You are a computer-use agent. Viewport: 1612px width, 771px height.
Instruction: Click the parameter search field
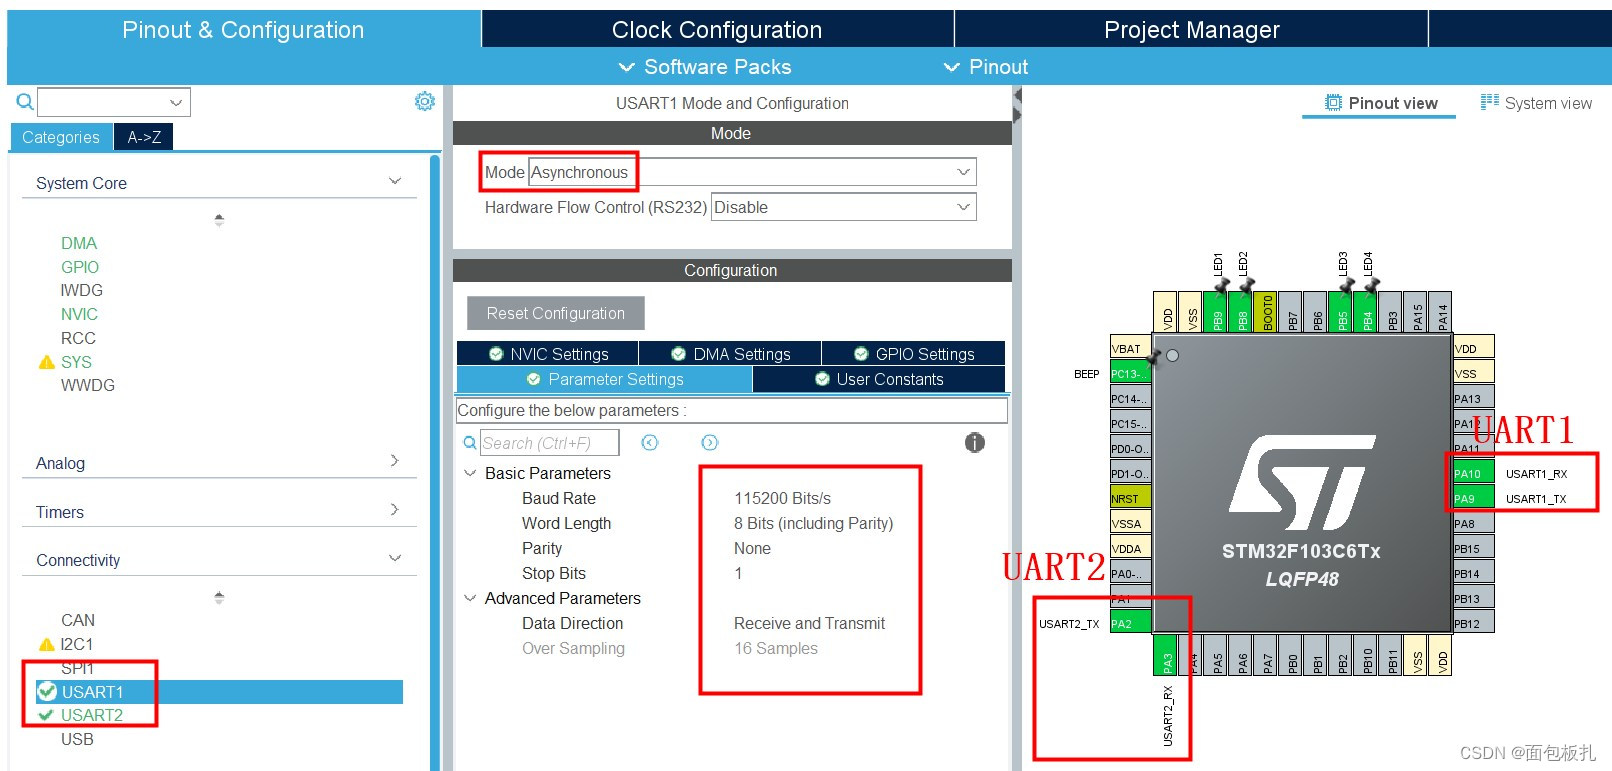pos(549,443)
